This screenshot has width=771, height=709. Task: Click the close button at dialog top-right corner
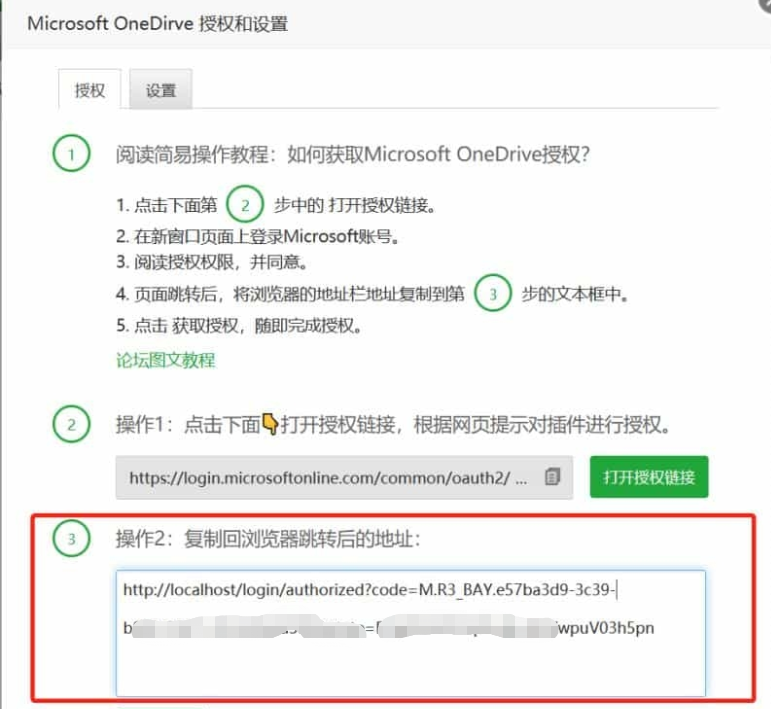click(765, 3)
